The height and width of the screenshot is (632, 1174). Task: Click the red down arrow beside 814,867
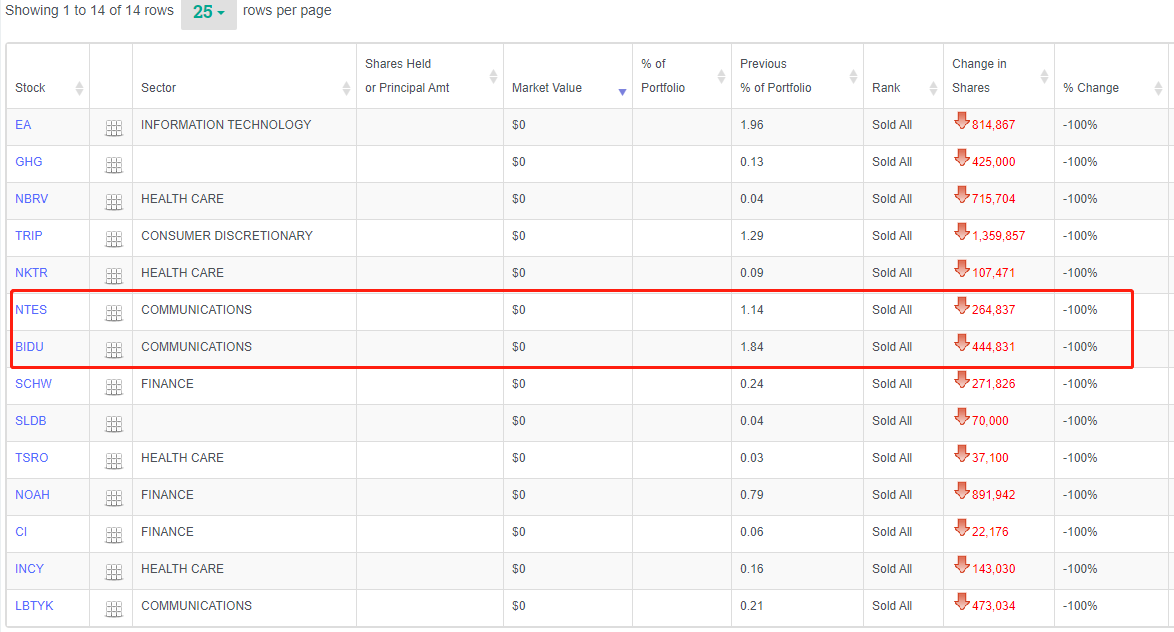click(961, 121)
